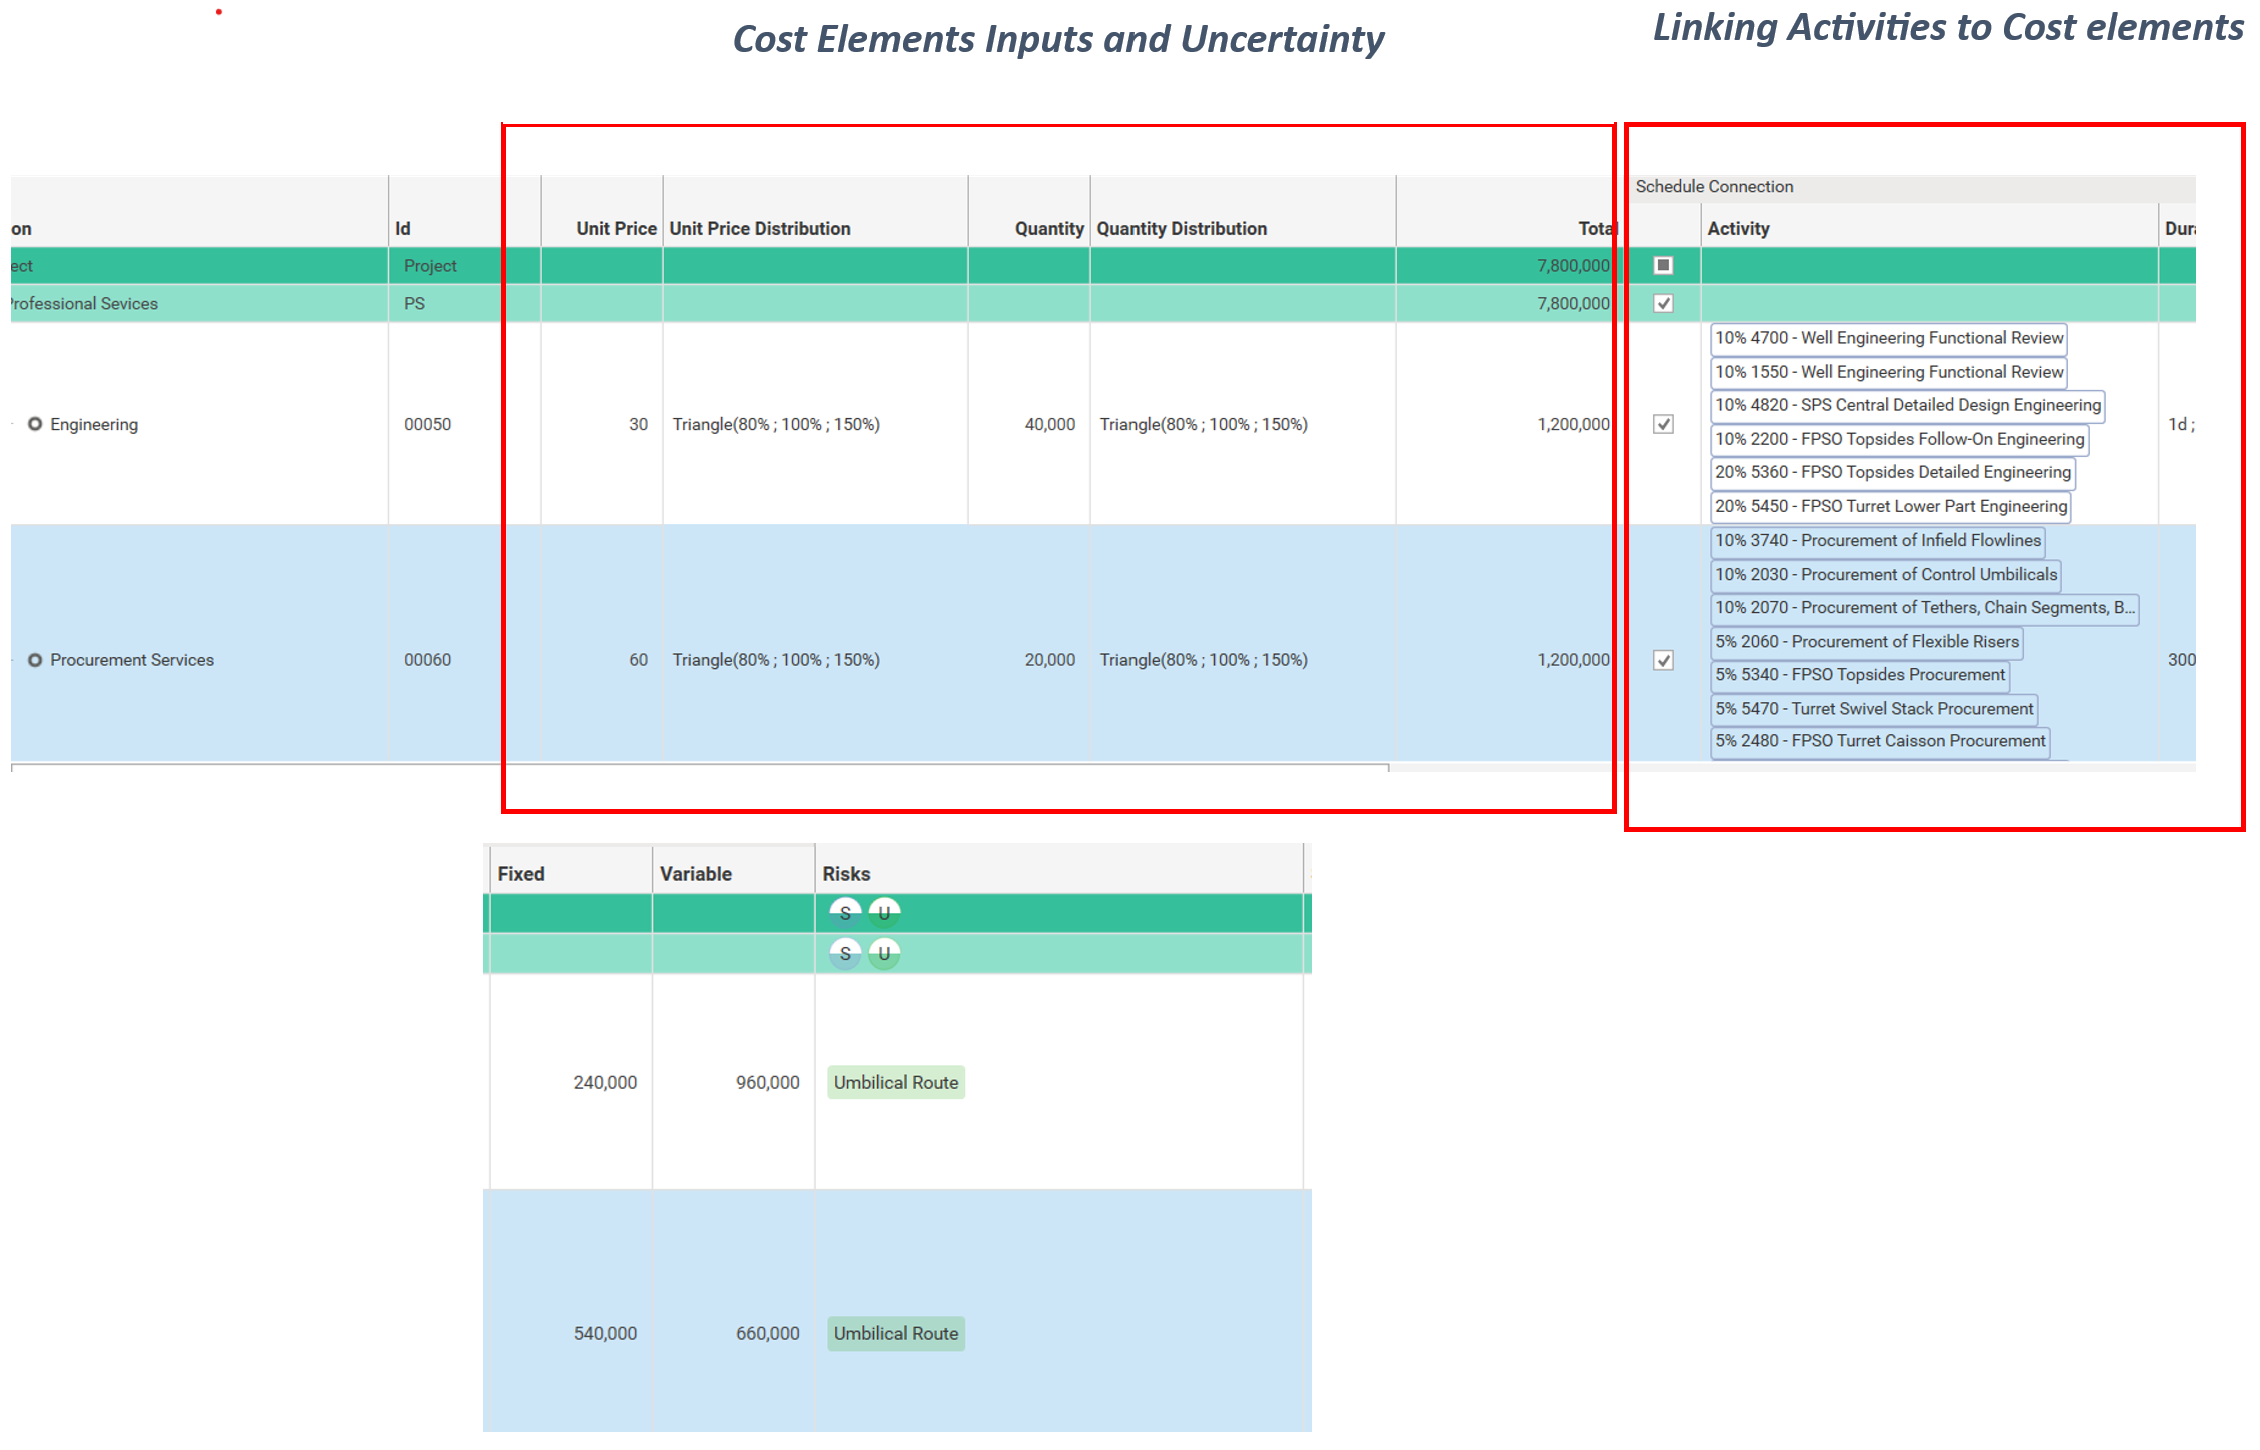
Task: Click the circle icon beside Procurement Services
Action: [x=35, y=660]
